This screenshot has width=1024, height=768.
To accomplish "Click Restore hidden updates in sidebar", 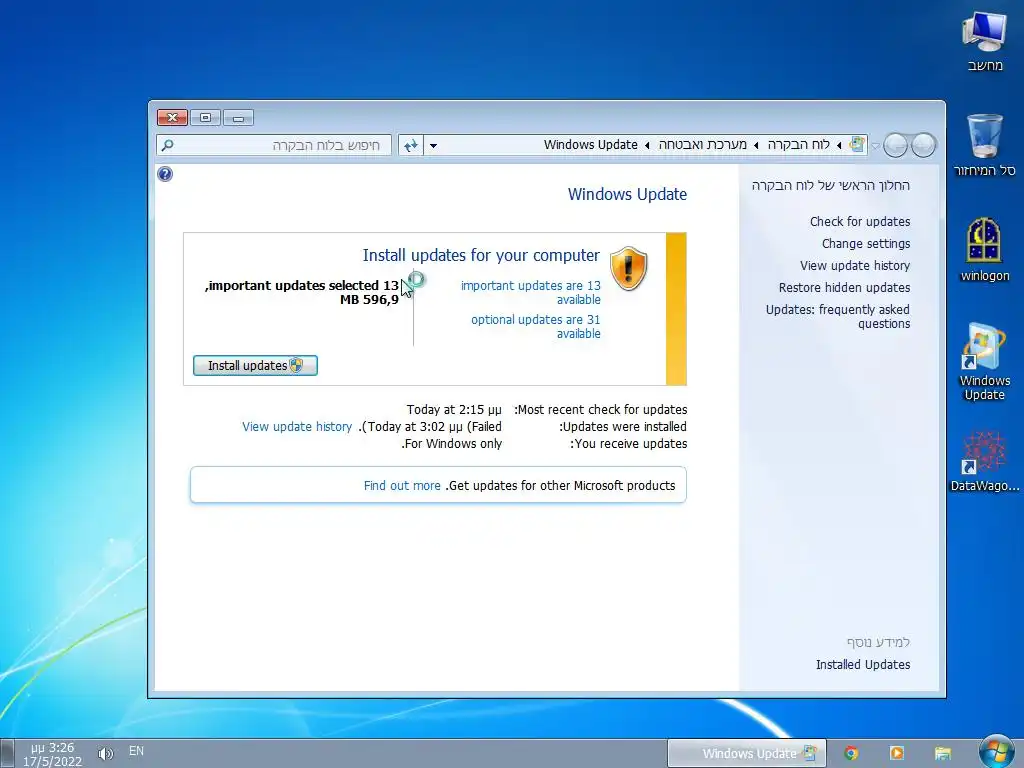I will coord(844,287).
